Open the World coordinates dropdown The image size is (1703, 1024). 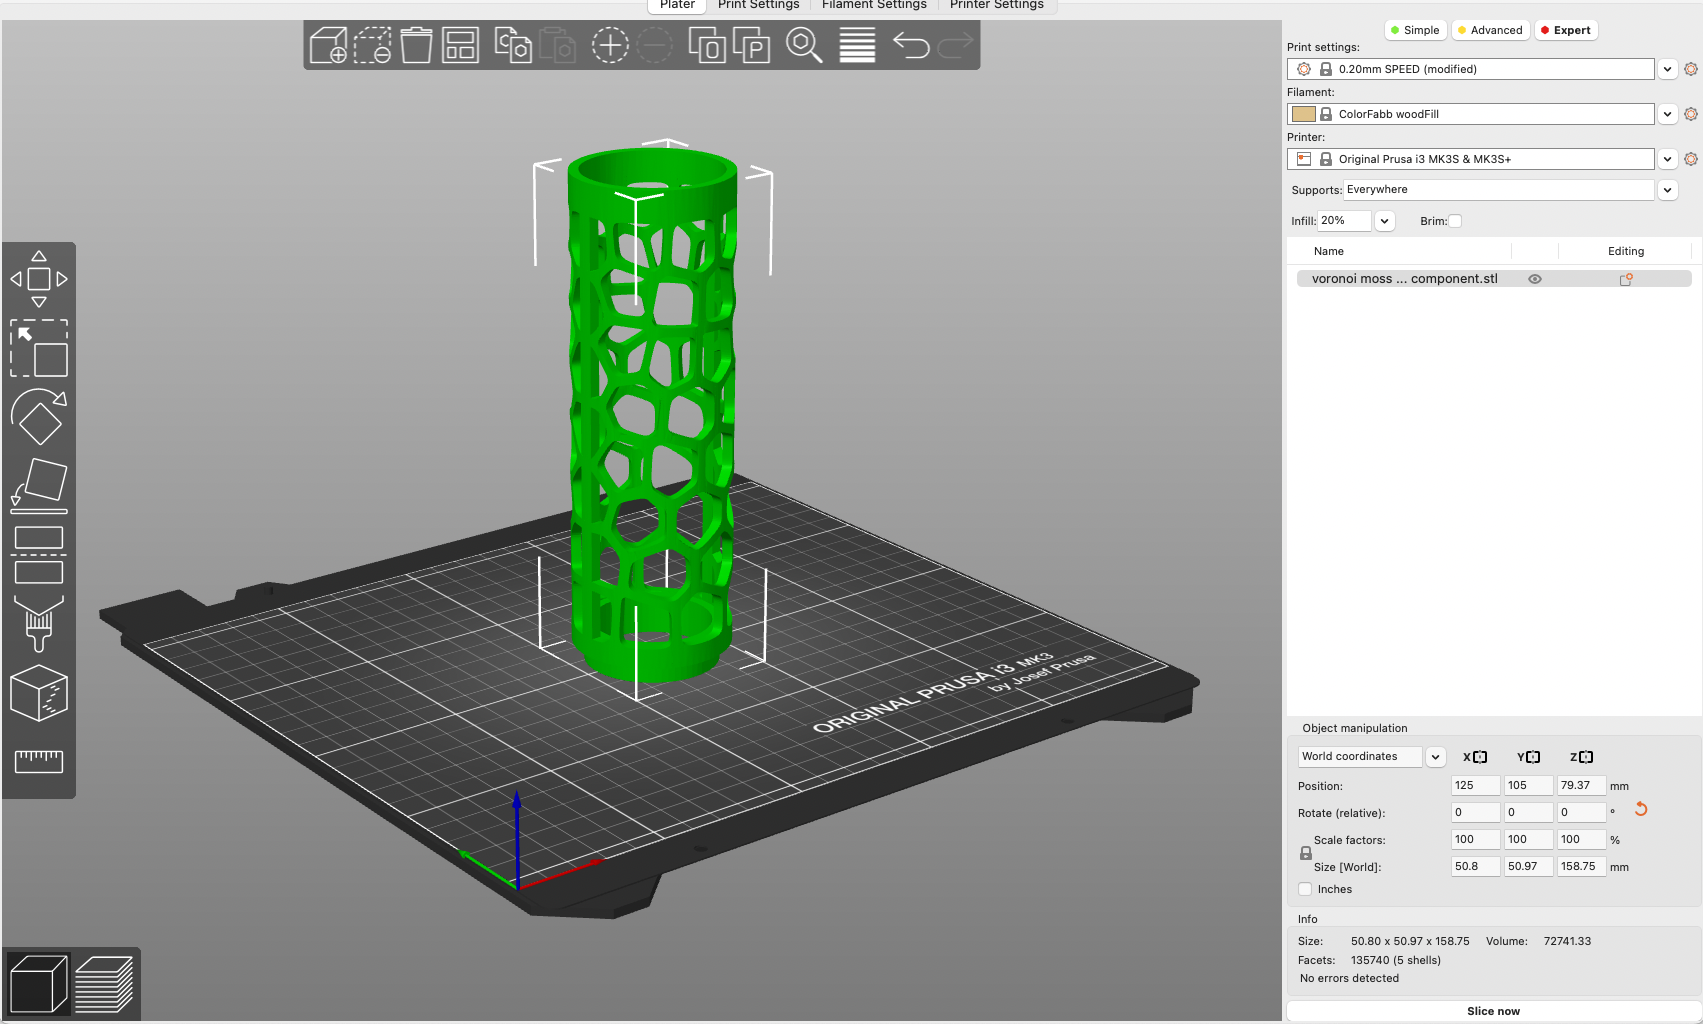click(x=1436, y=757)
